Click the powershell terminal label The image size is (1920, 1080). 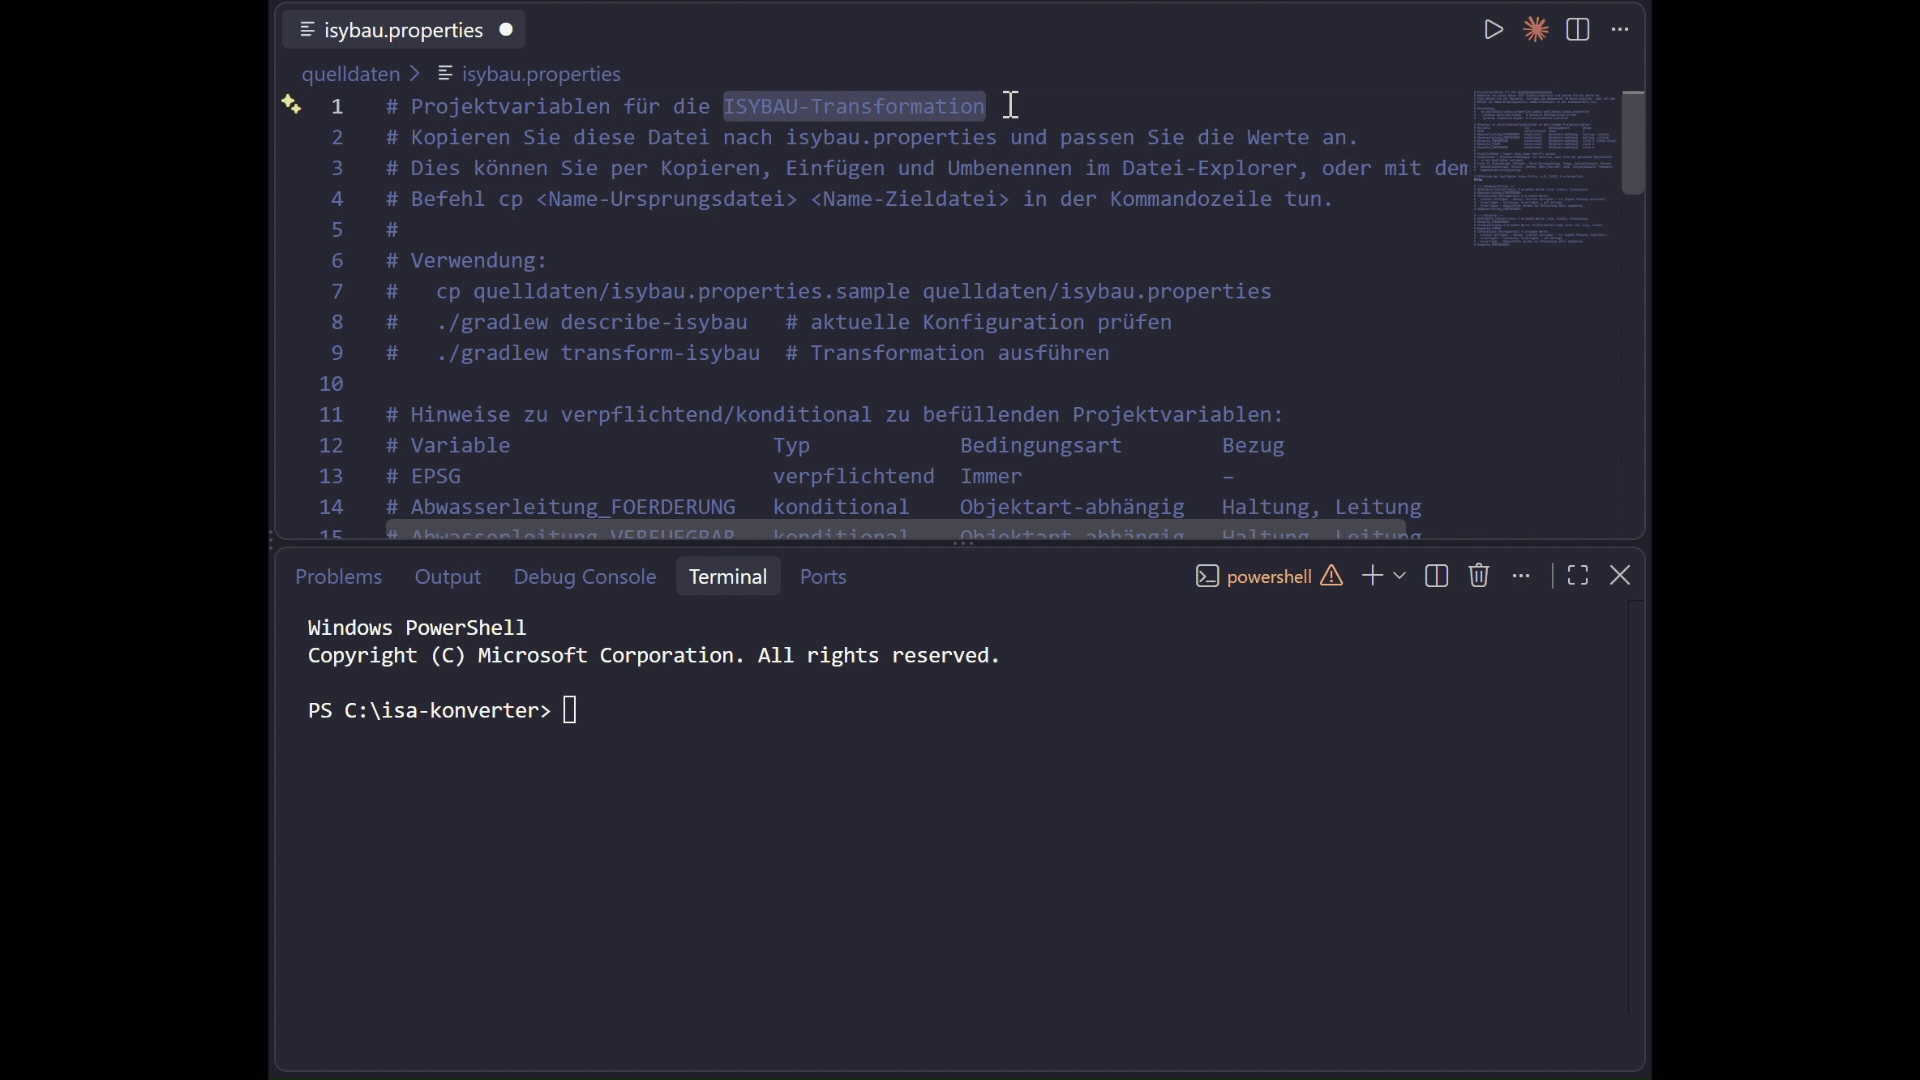coord(1268,577)
